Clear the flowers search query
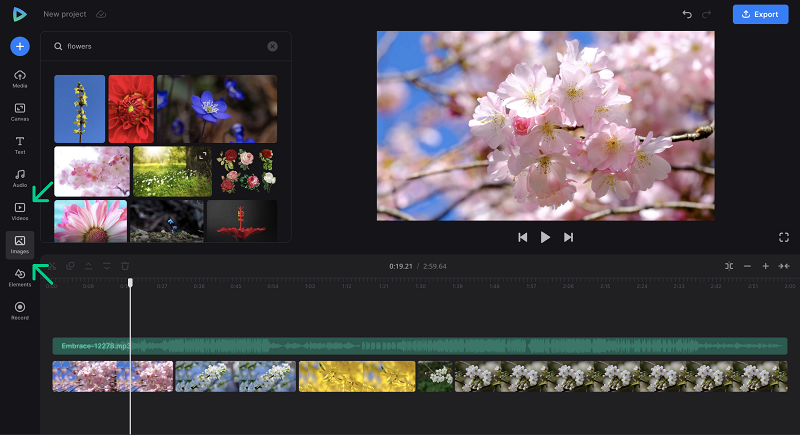This screenshot has height=435, width=800. click(x=272, y=46)
